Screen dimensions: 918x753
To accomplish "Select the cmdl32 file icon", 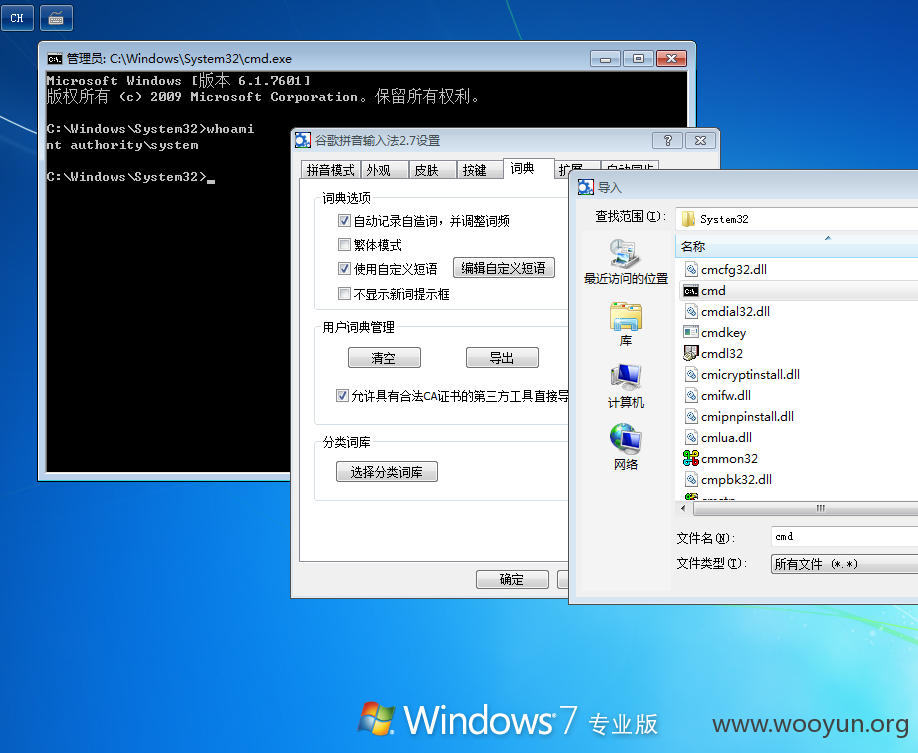I will pos(691,353).
